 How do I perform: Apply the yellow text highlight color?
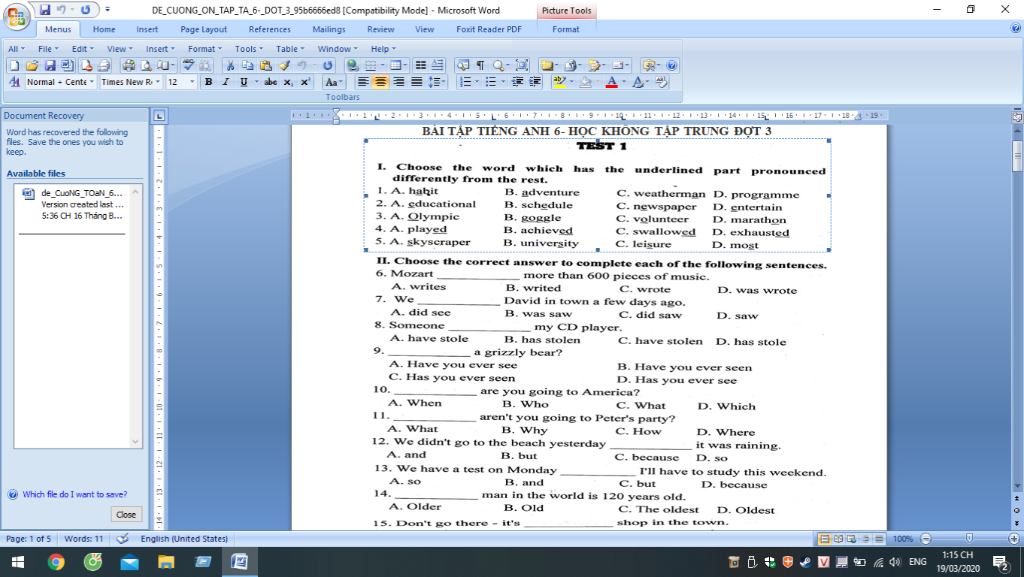(x=560, y=82)
